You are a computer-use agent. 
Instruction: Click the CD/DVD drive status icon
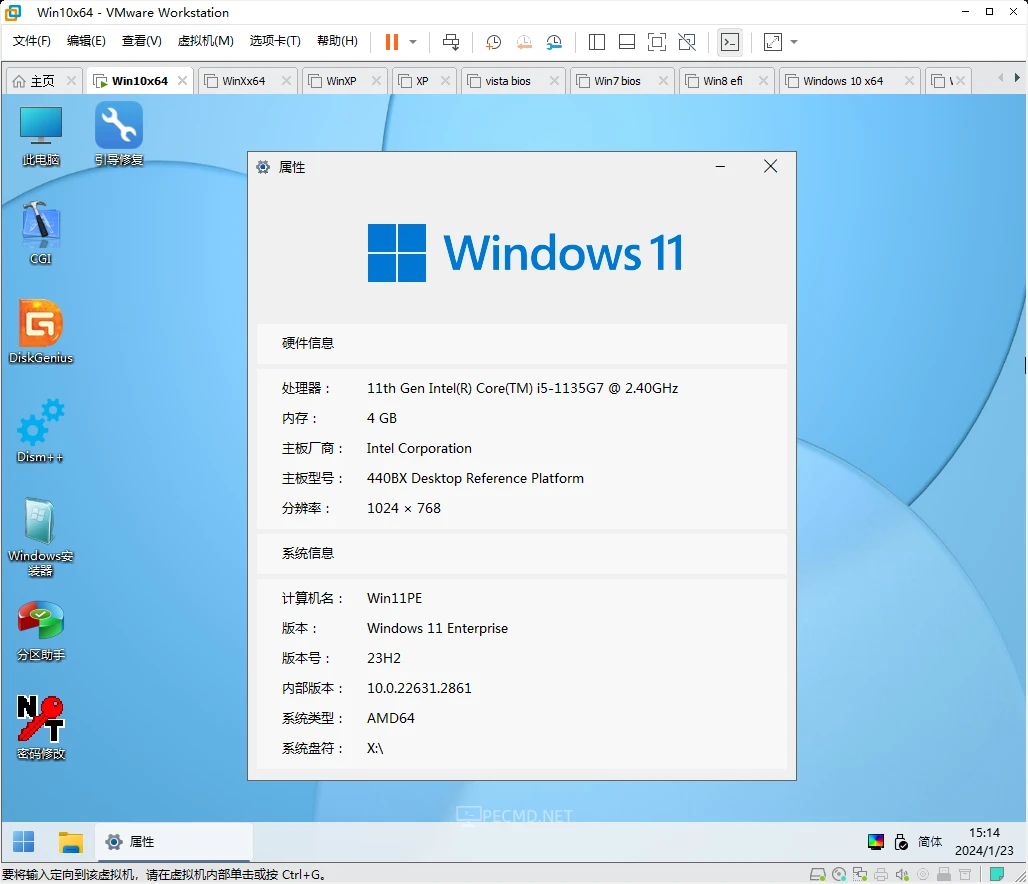[x=839, y=874]
